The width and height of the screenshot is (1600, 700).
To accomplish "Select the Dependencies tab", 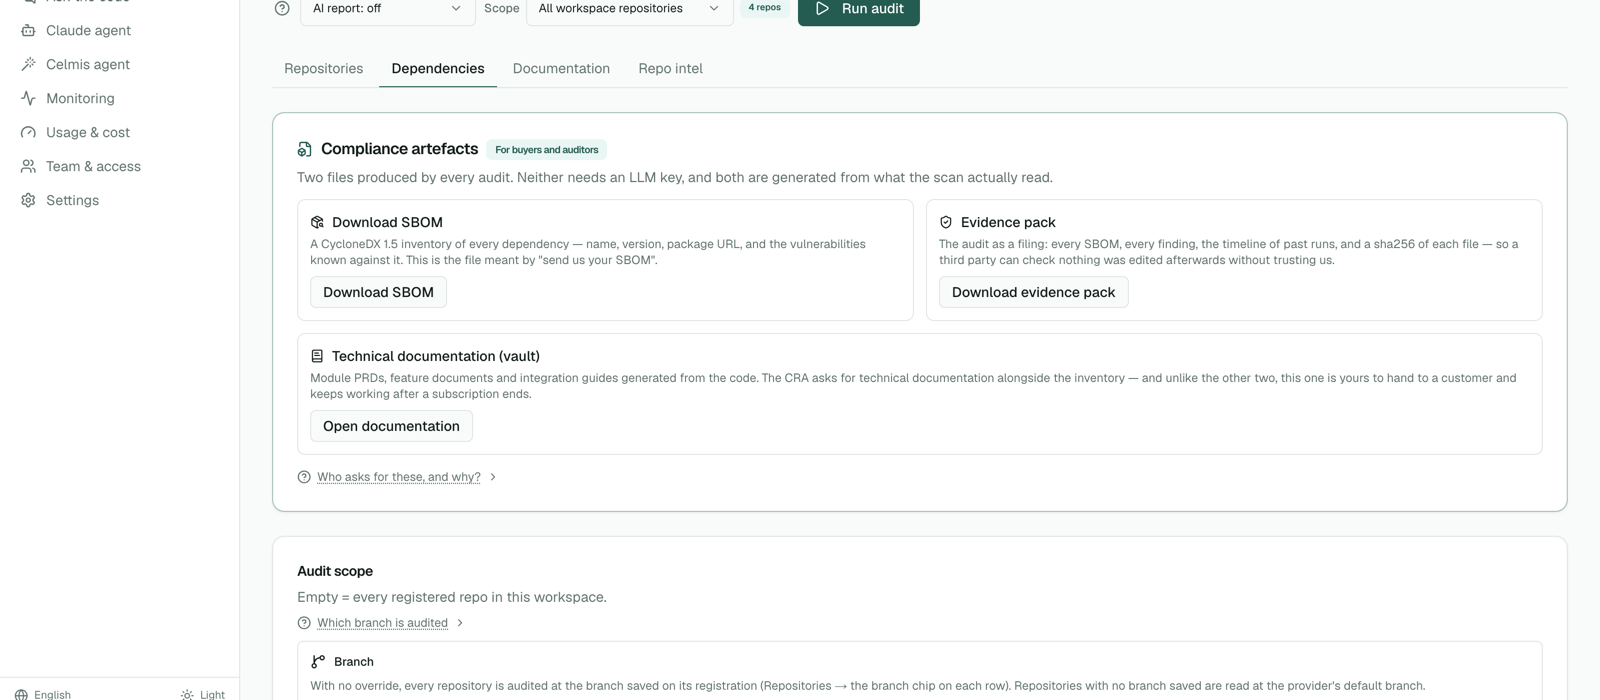I will pos(438,68).
